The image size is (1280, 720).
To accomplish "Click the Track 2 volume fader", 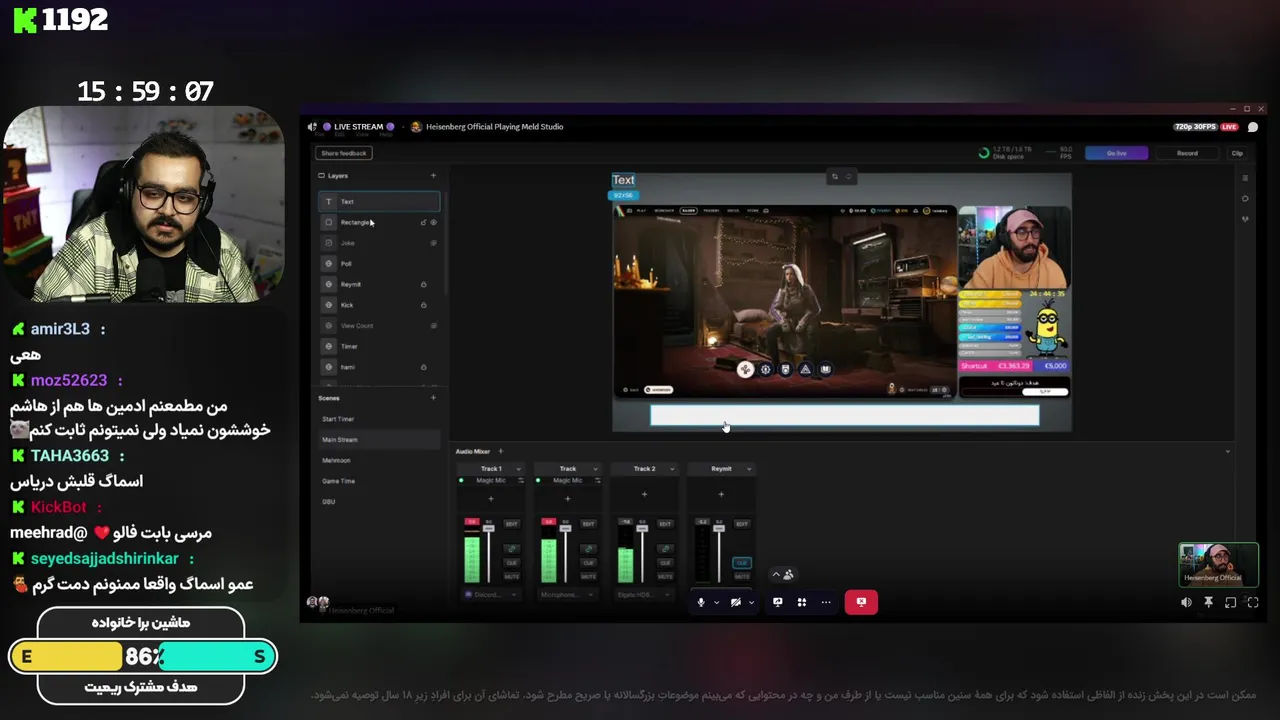I will click(x=642, y=528).
